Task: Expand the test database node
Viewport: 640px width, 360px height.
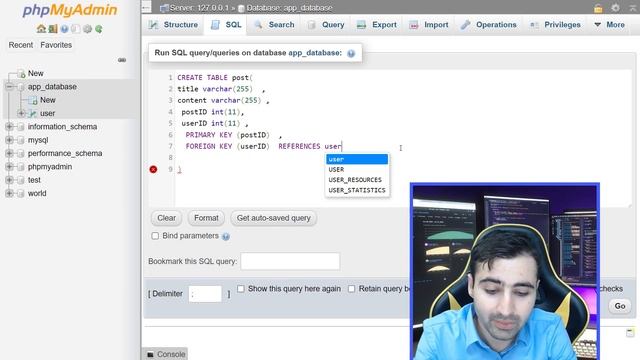Action: point(9,180)
